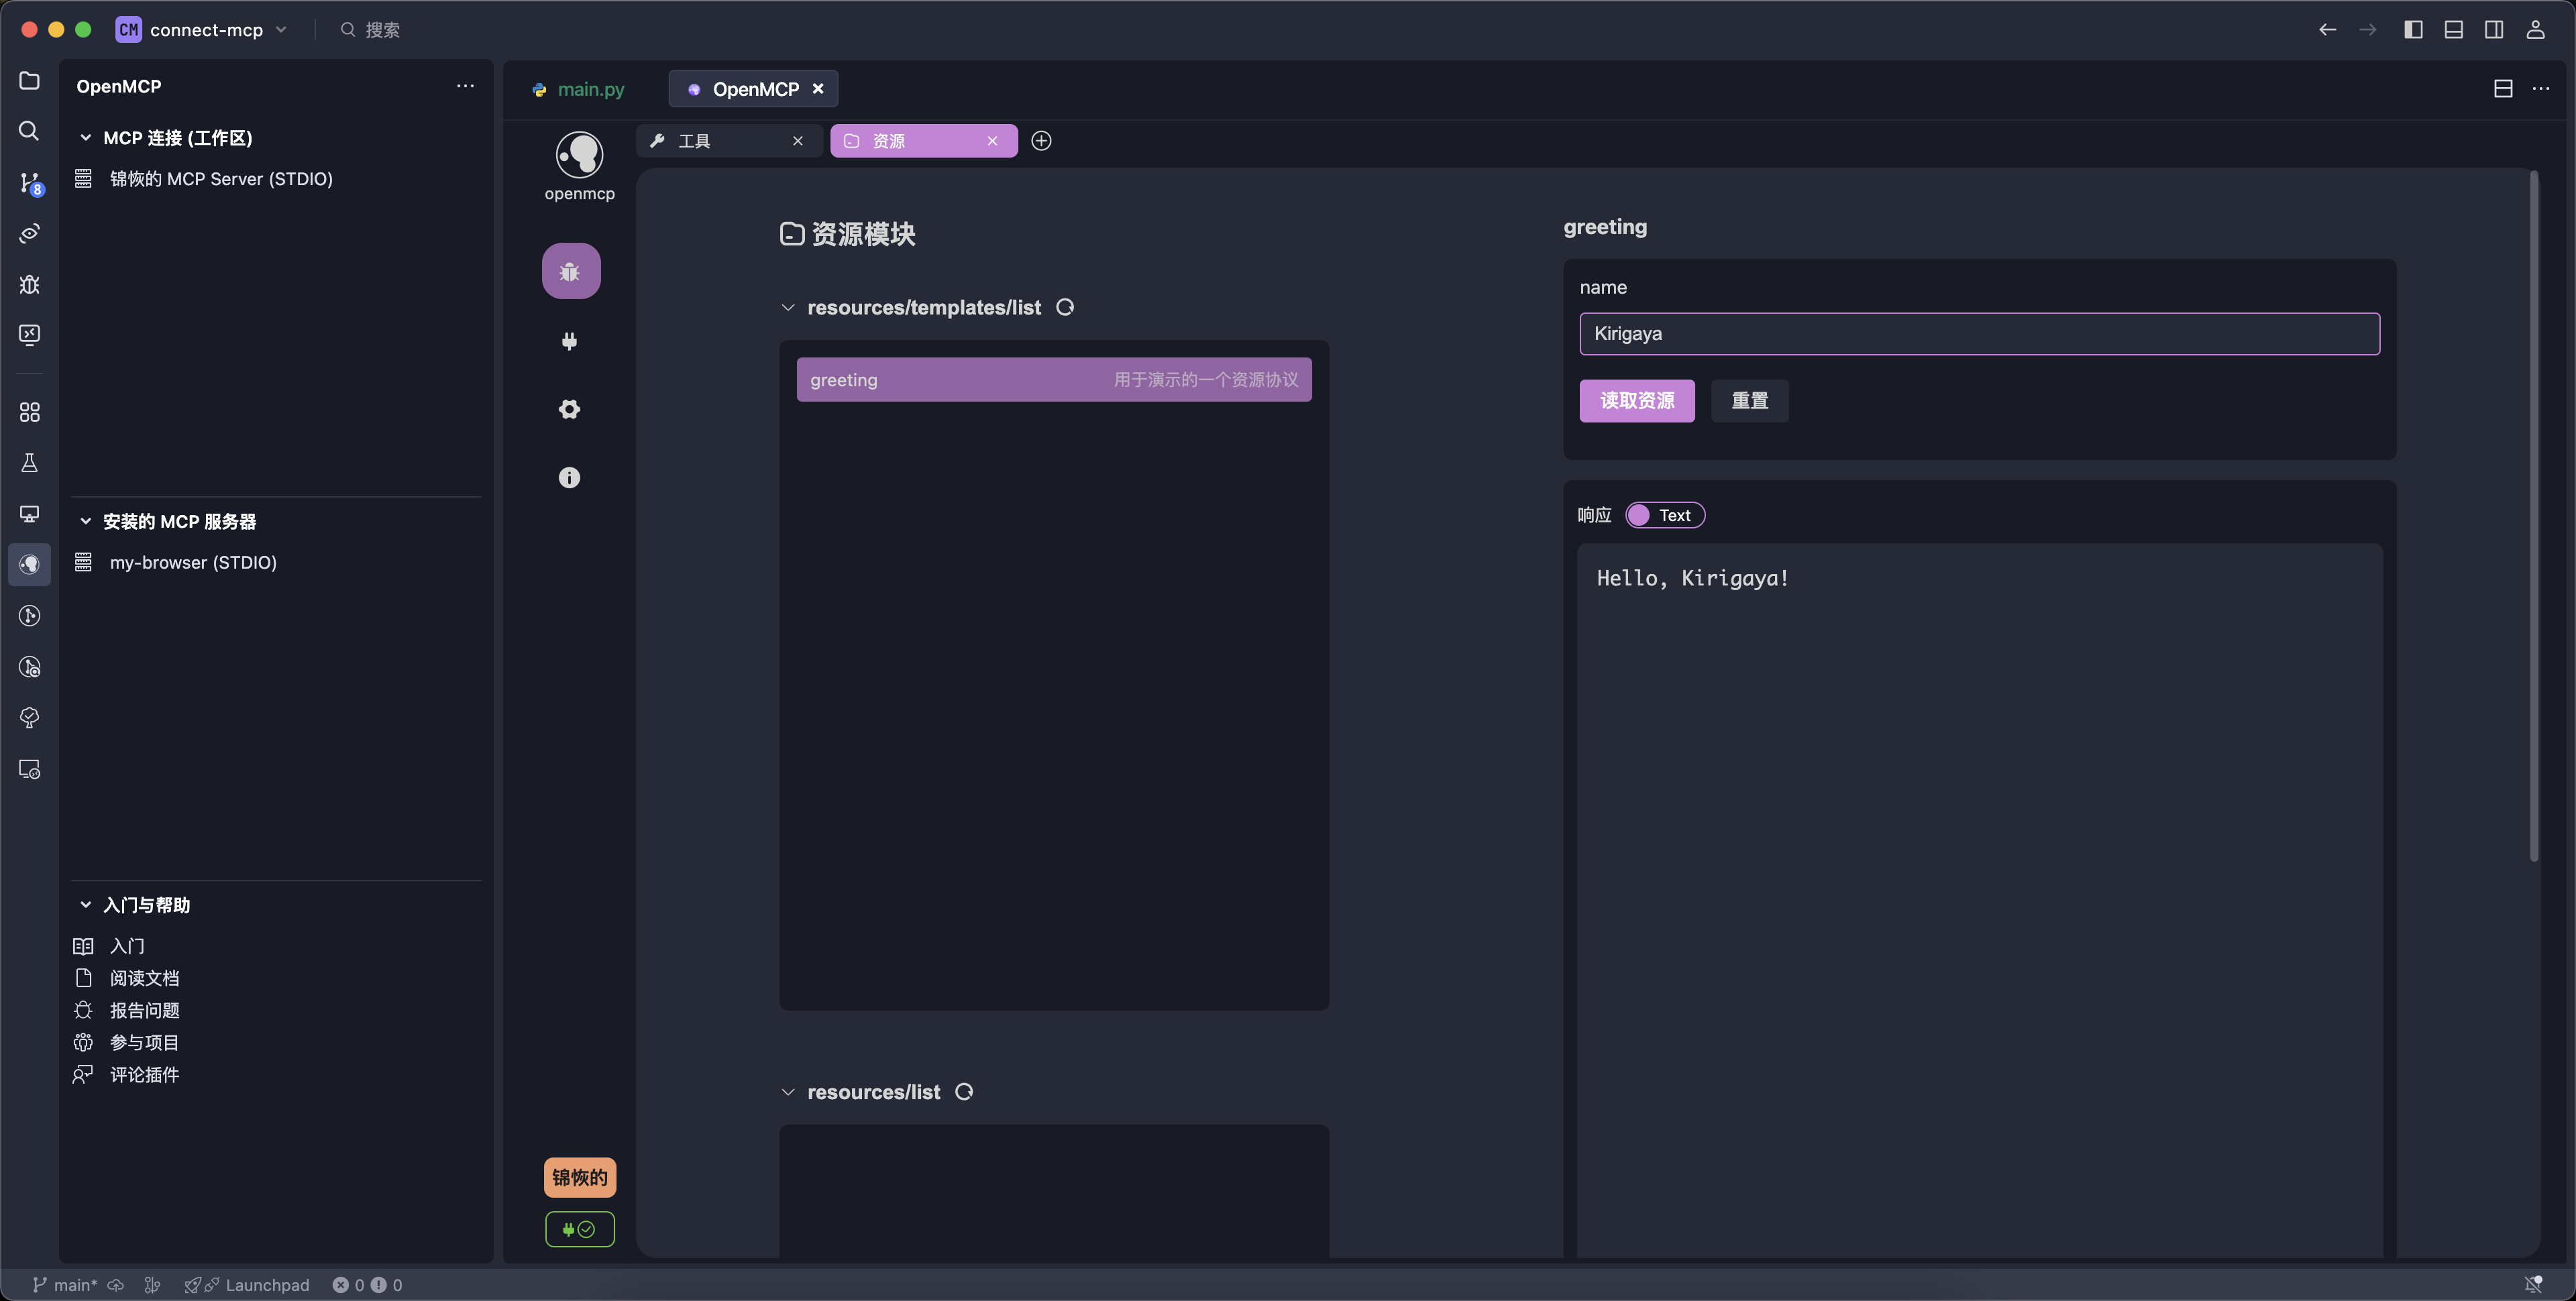Image resolution: width=2576 pixels, height=1301 pixels.
Task: Open the Extensions view in the activity bar
Action: click(x=29, y=411)
